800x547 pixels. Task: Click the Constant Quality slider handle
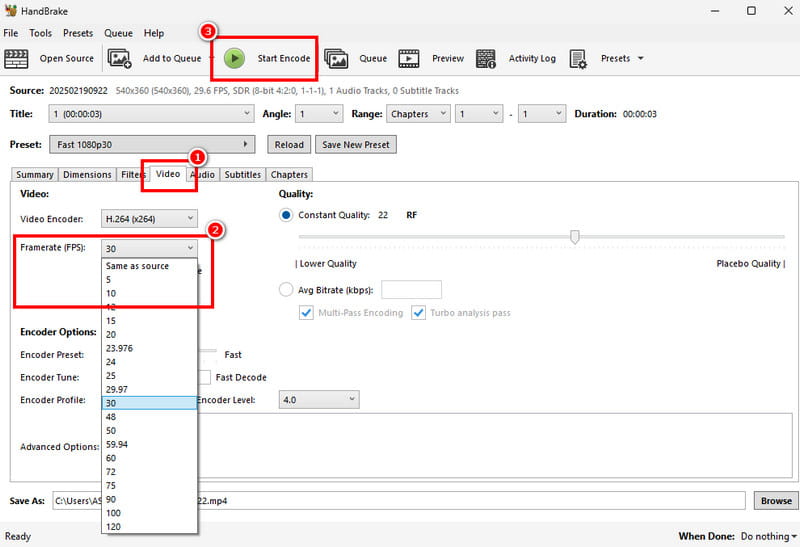pyautogui.click(x=574, y=237)
